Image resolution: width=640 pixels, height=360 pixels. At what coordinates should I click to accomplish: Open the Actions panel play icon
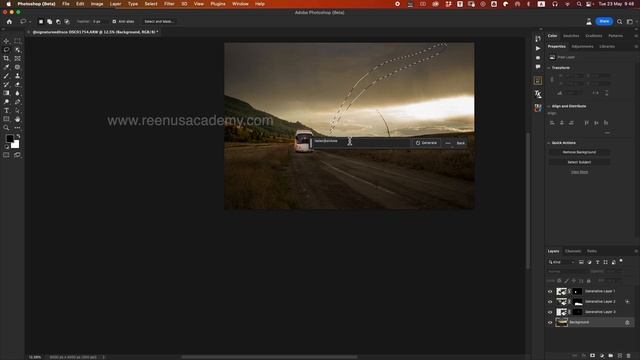538,48
